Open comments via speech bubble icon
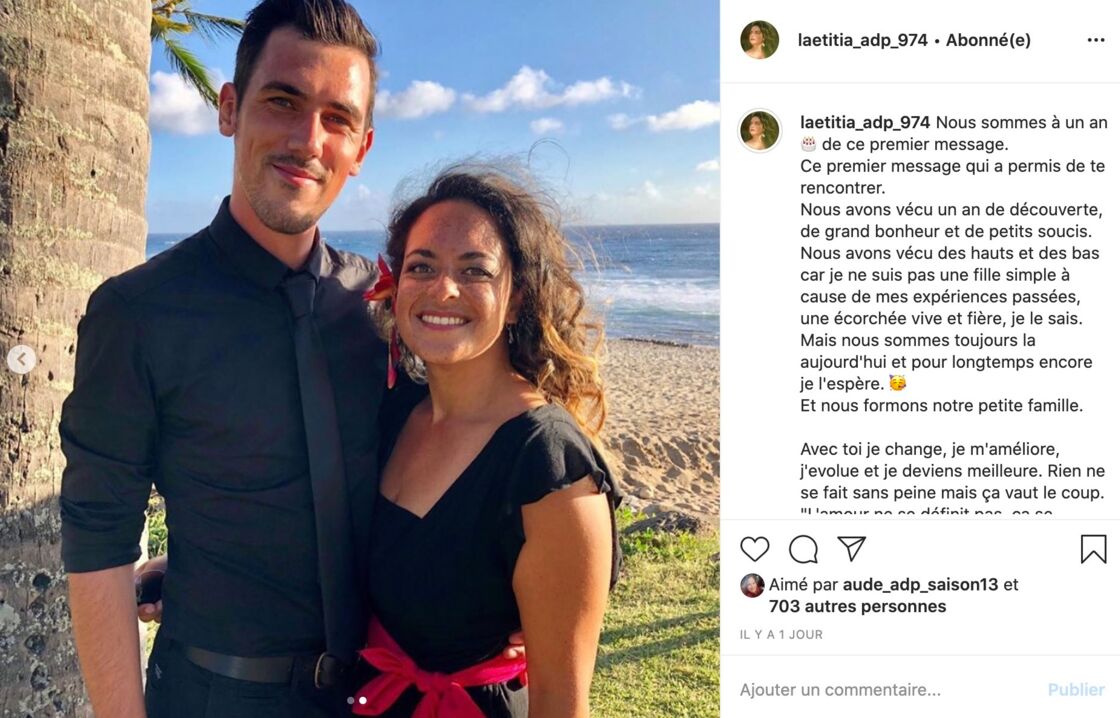Screen dimensions: 1120x718 [803, 549]
